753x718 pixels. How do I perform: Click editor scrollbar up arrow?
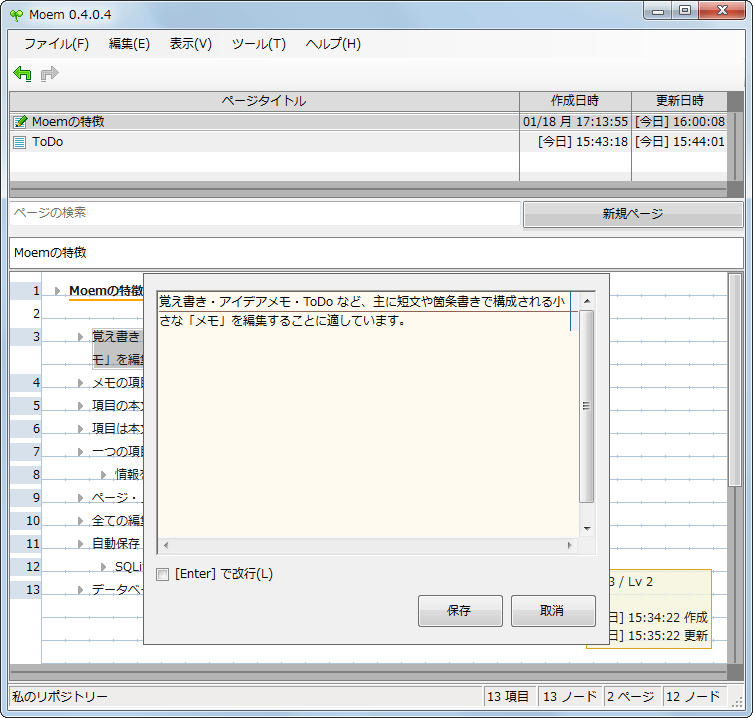point(587,301)
